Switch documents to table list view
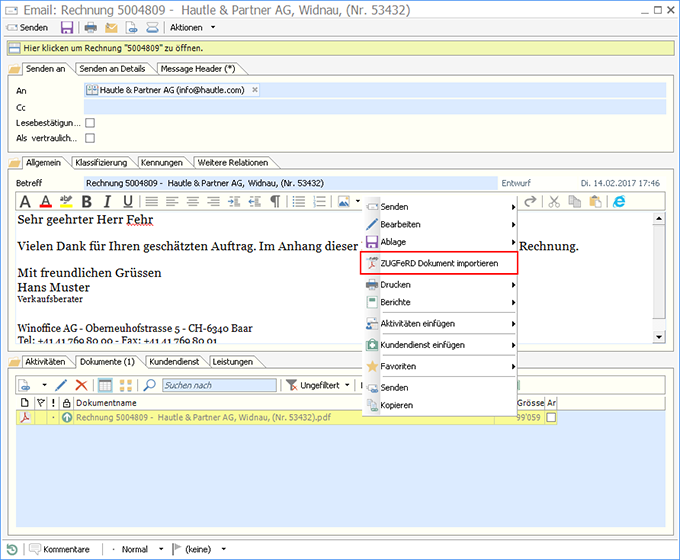The height and width of the screenshot is (560, 680). [x=105, y=385]
